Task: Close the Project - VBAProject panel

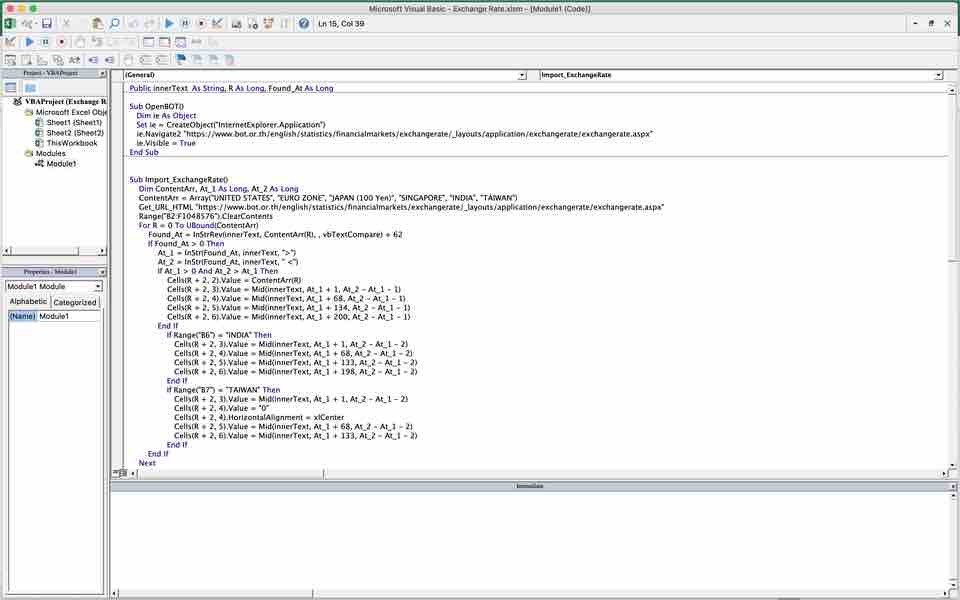Action: coord(102,73)
